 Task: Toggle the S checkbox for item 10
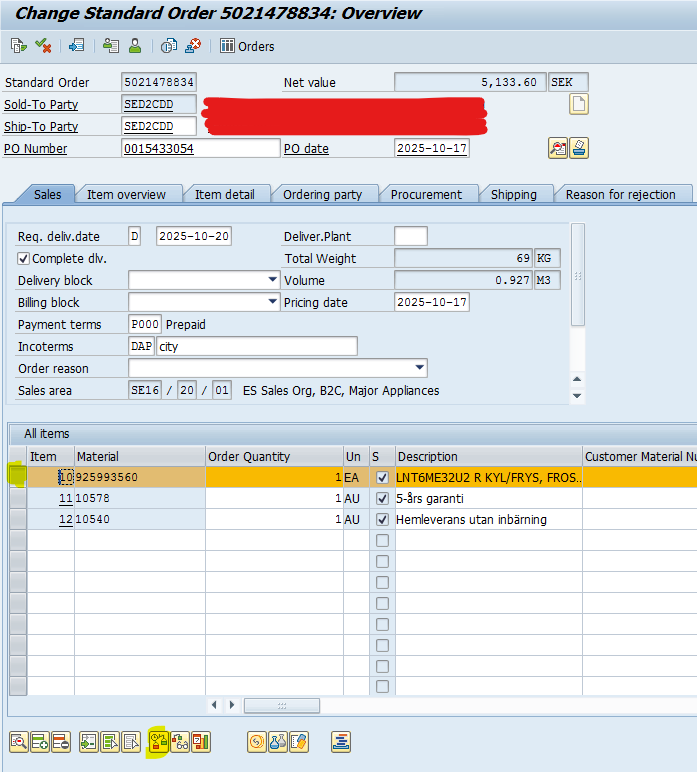pyautogui.click(x=382, y=478)
